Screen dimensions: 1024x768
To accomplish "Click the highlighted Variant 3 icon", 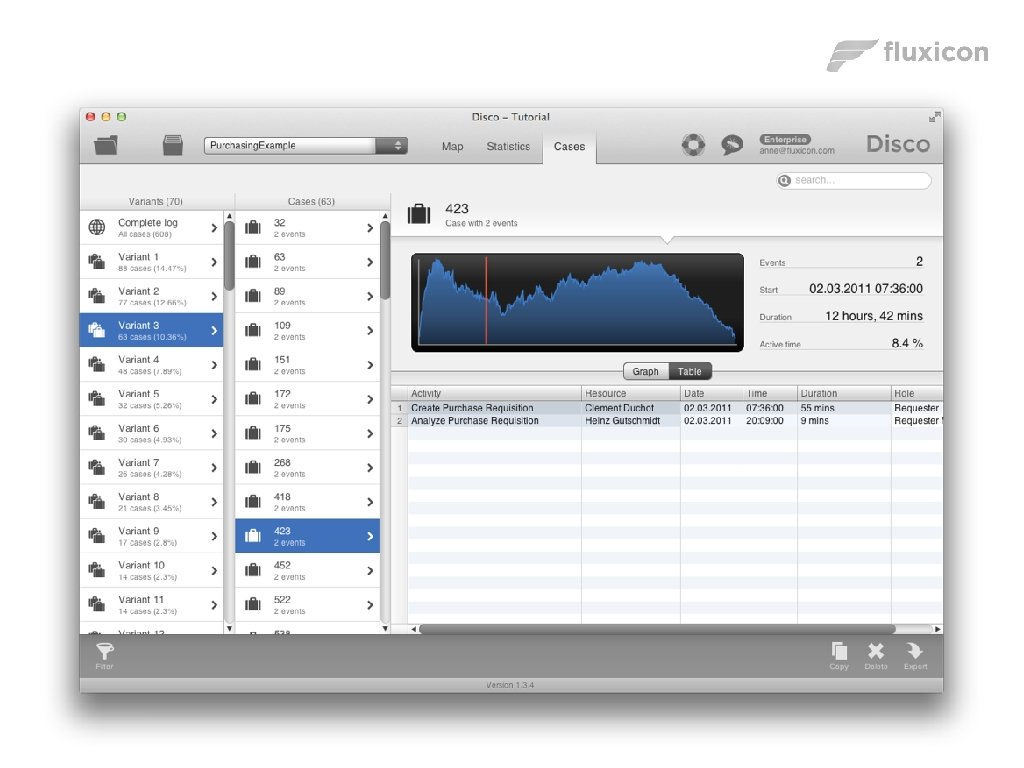I will click(x=97, y=330).
